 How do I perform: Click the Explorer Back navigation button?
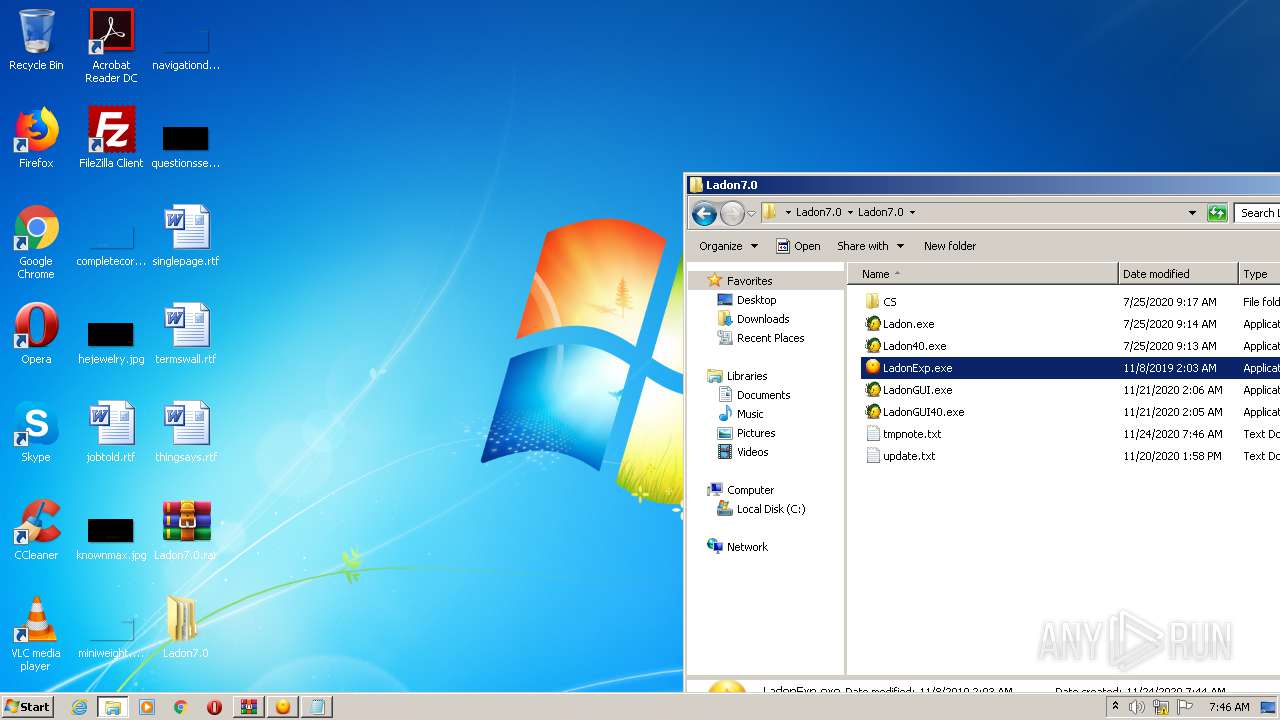[x=704, y=213]
